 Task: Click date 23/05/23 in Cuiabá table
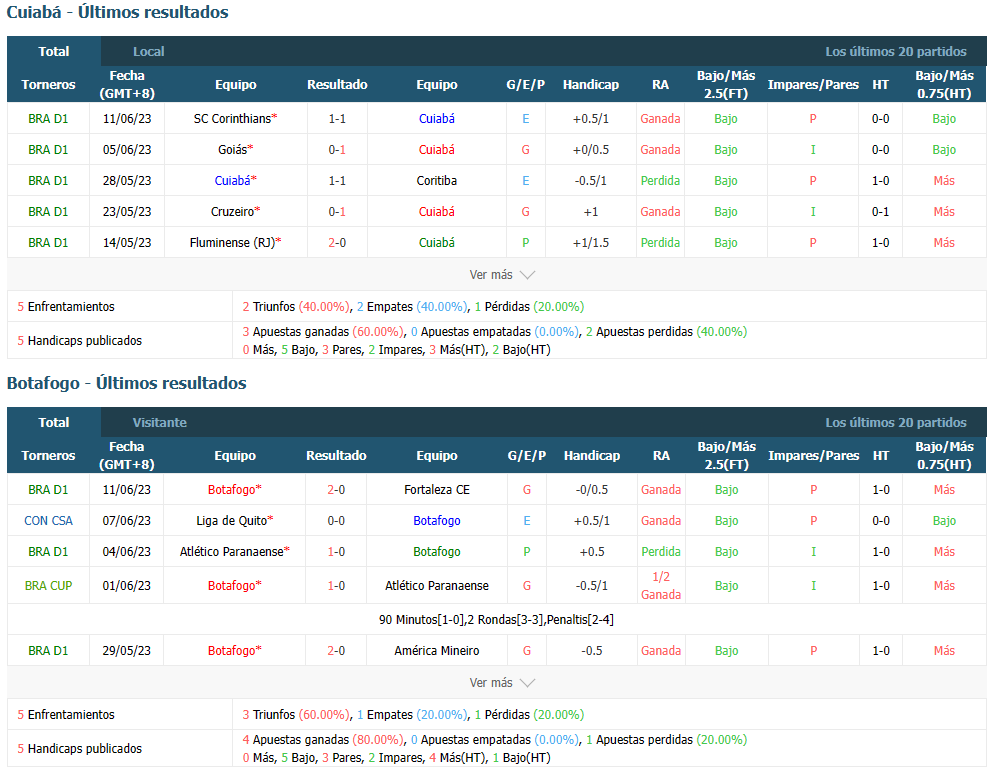127,212
